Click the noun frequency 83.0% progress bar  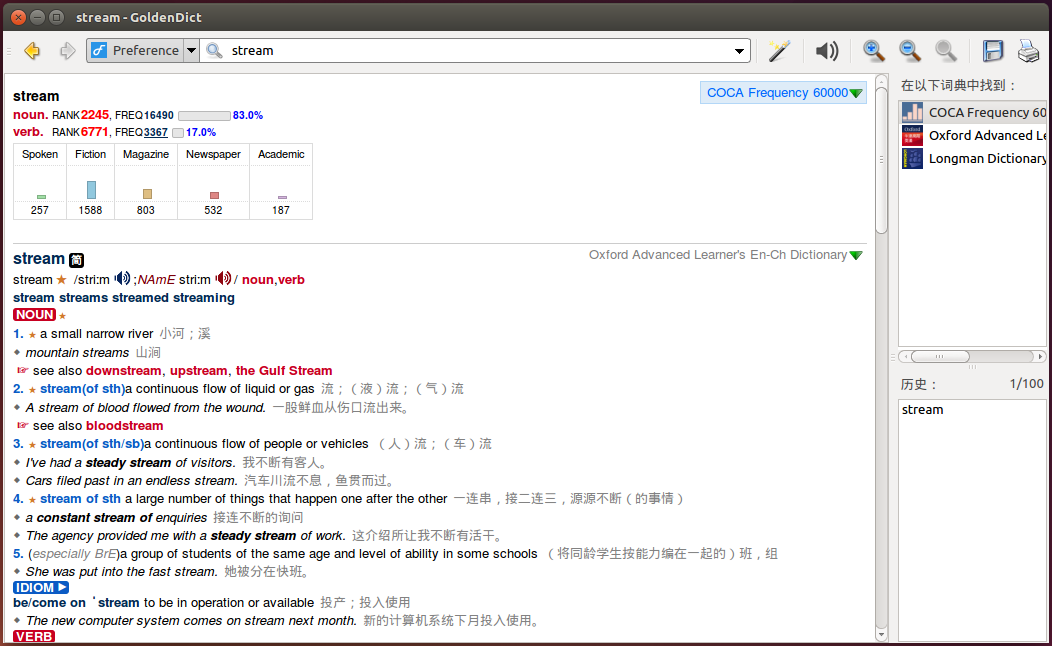[204, 115]
